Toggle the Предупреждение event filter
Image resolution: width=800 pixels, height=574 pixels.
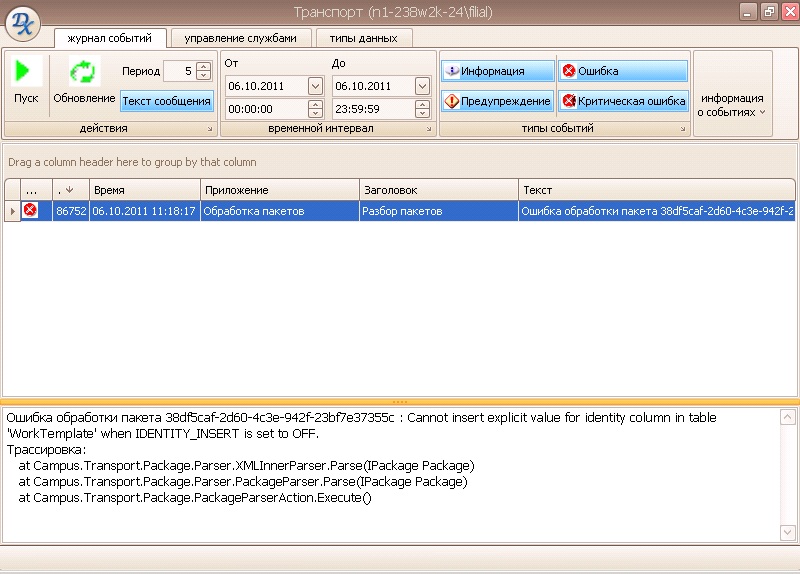pyautogui.click(x=498, y=101)
